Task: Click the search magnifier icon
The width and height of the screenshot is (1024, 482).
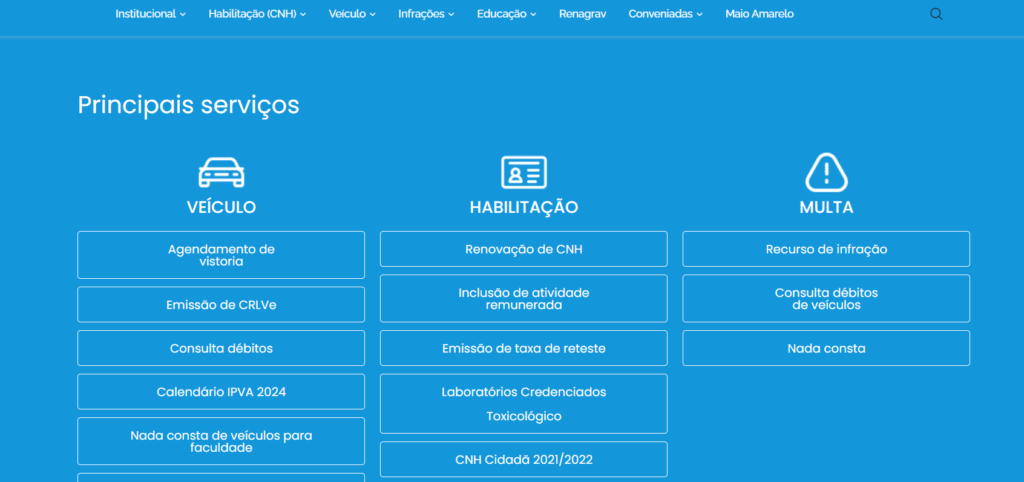Action: pos(936,14)
